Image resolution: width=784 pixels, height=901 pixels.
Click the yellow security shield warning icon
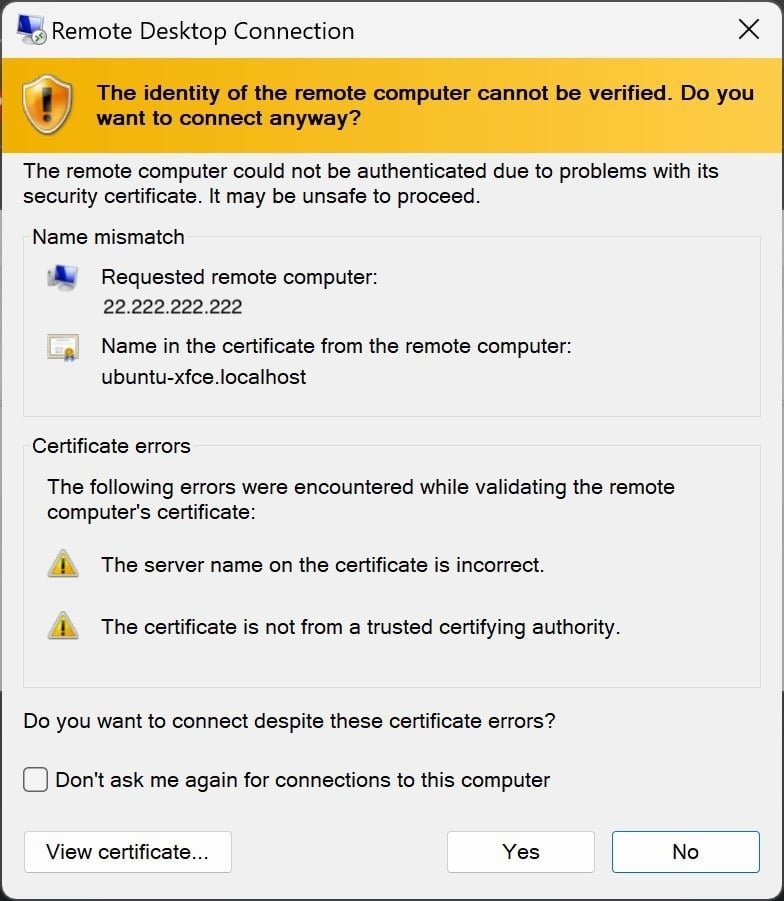click(x=45, y=105)
